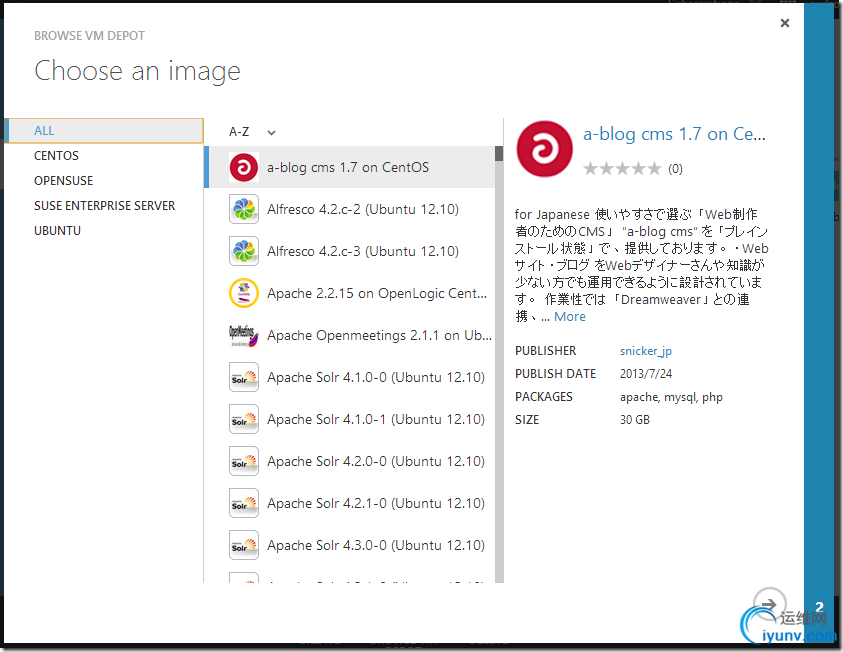Show SUSE ENTERPRISE SERVER images
Screen dimensions: 843x652
[x=104, y=206]
